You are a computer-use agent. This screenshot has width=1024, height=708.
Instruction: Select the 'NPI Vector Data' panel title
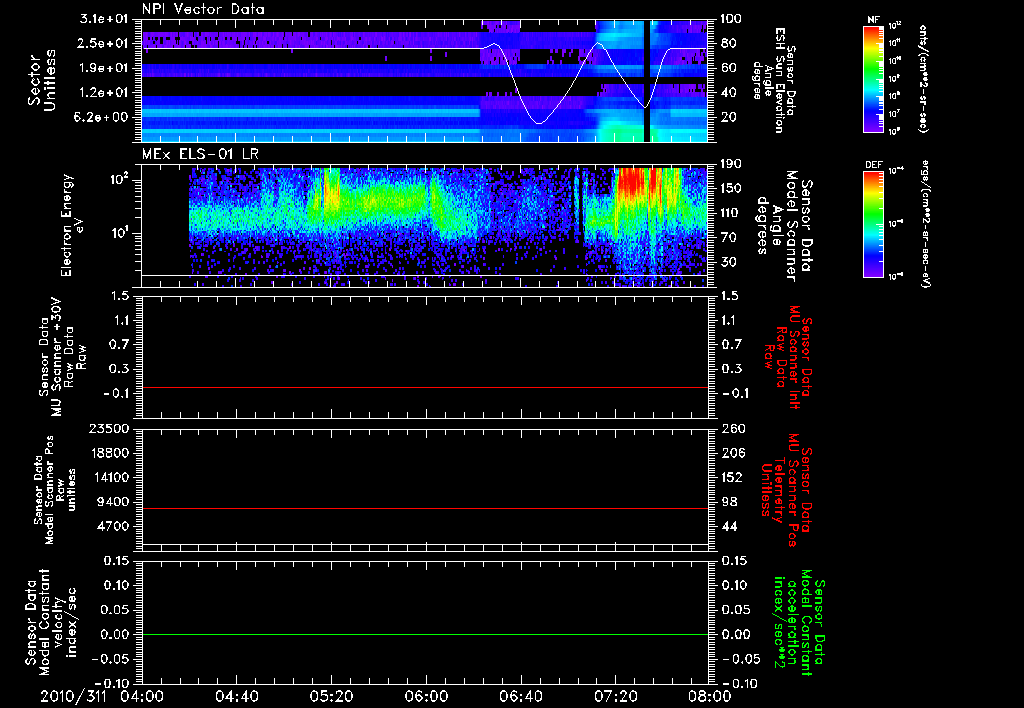coord(203,9)
